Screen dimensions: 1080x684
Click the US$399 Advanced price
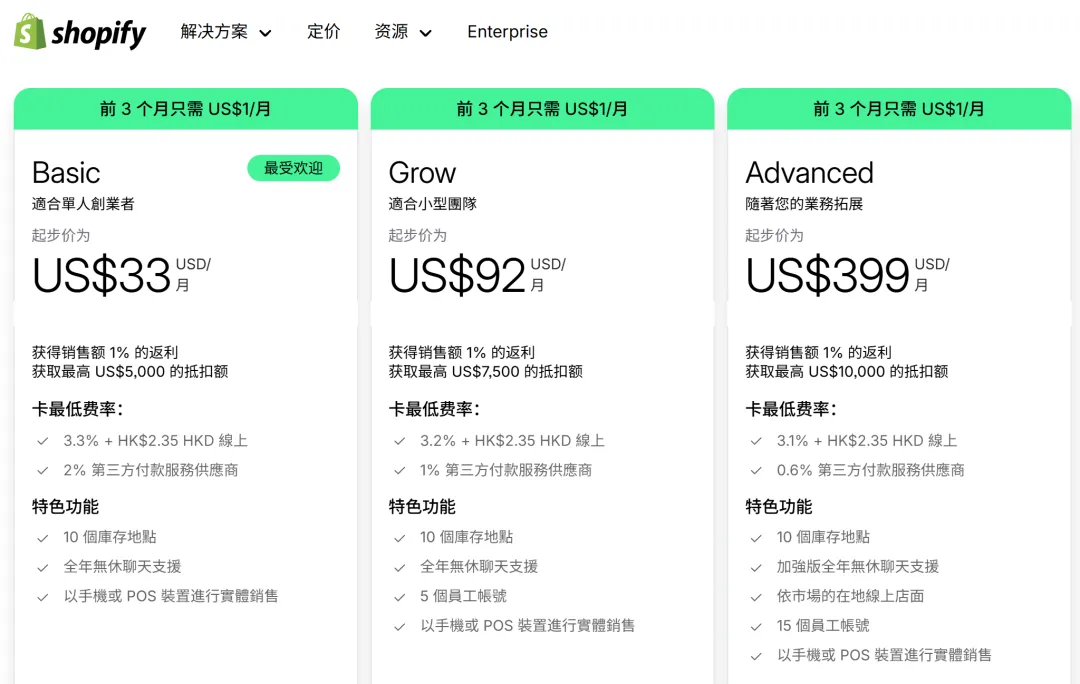point(827,276)
